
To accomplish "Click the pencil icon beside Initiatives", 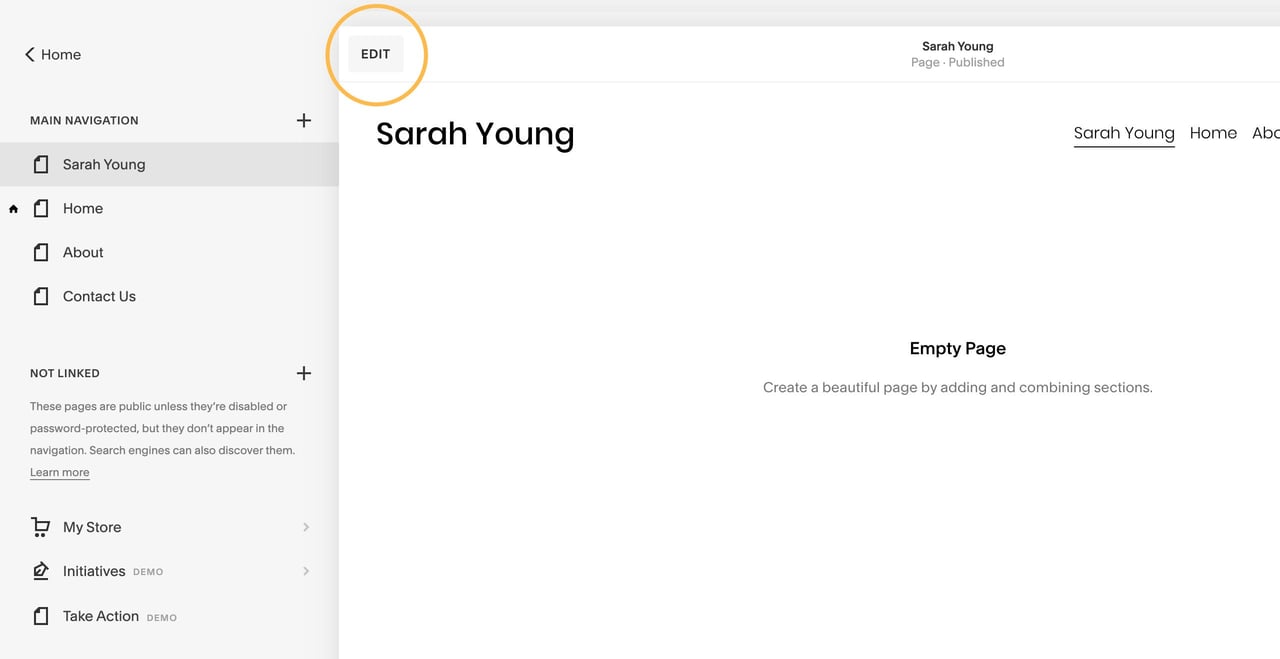I will pyautogui.click(x=40, y=571).
